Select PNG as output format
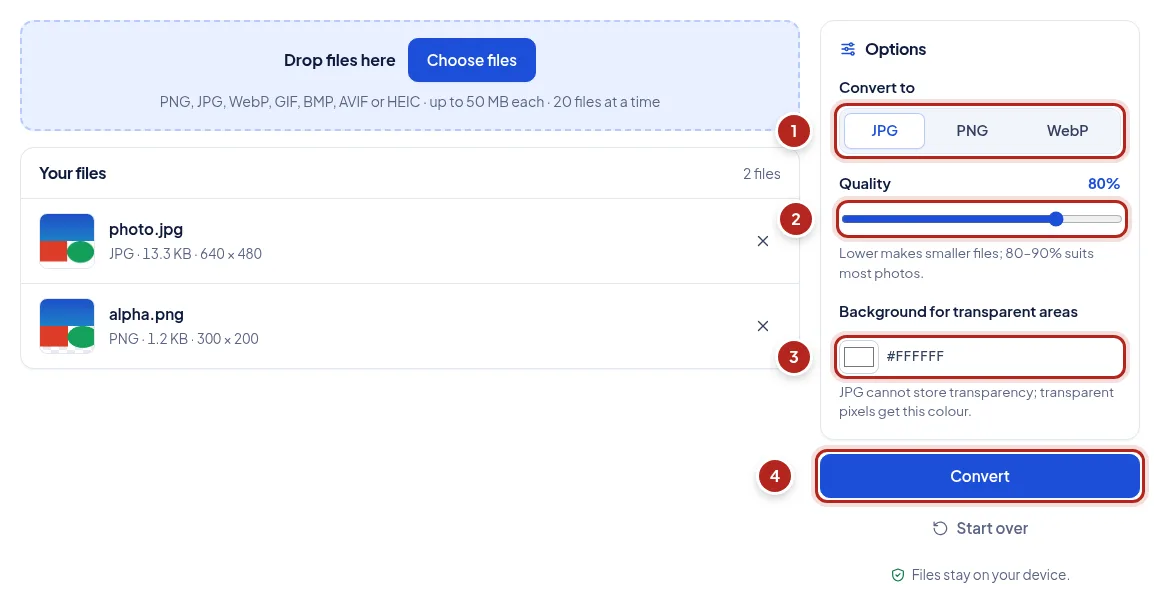 coord(971,131)
